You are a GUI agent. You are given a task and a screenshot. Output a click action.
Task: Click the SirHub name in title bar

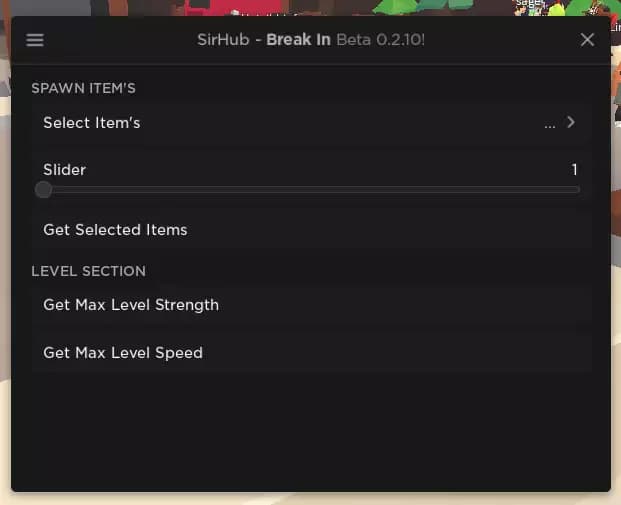(223, 40)
